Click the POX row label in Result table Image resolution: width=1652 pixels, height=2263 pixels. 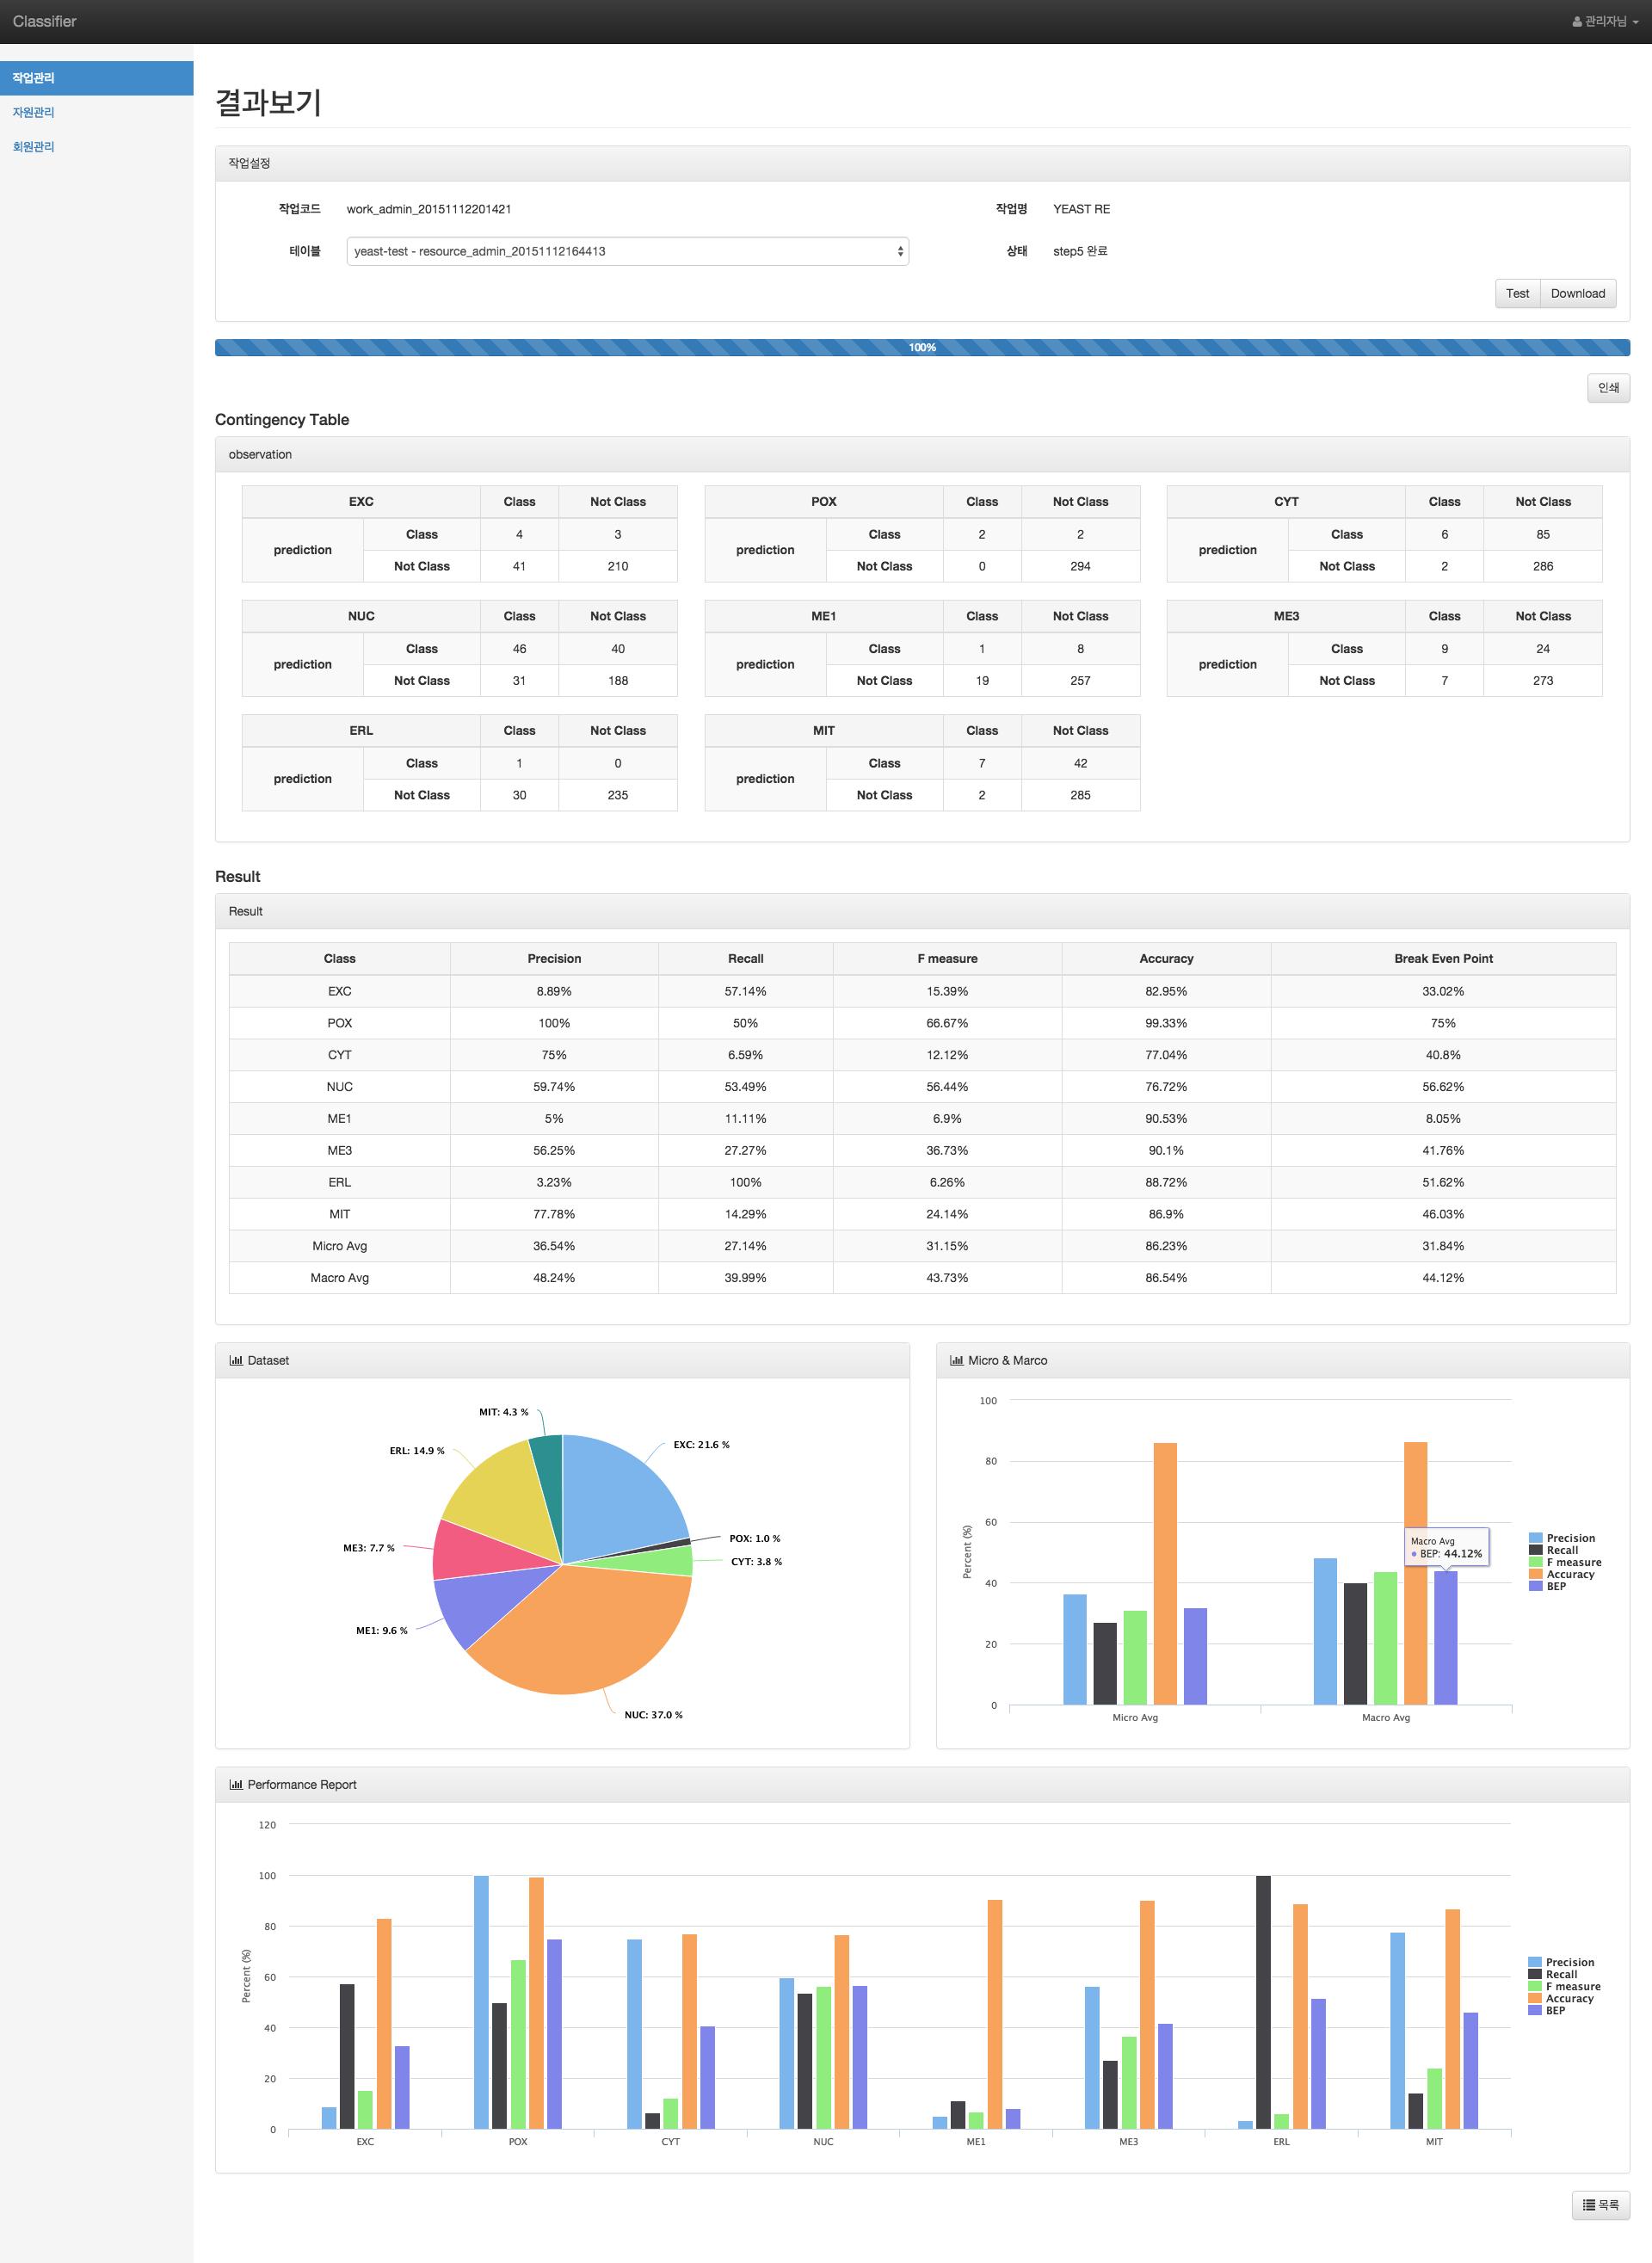tap(339, 1023)
